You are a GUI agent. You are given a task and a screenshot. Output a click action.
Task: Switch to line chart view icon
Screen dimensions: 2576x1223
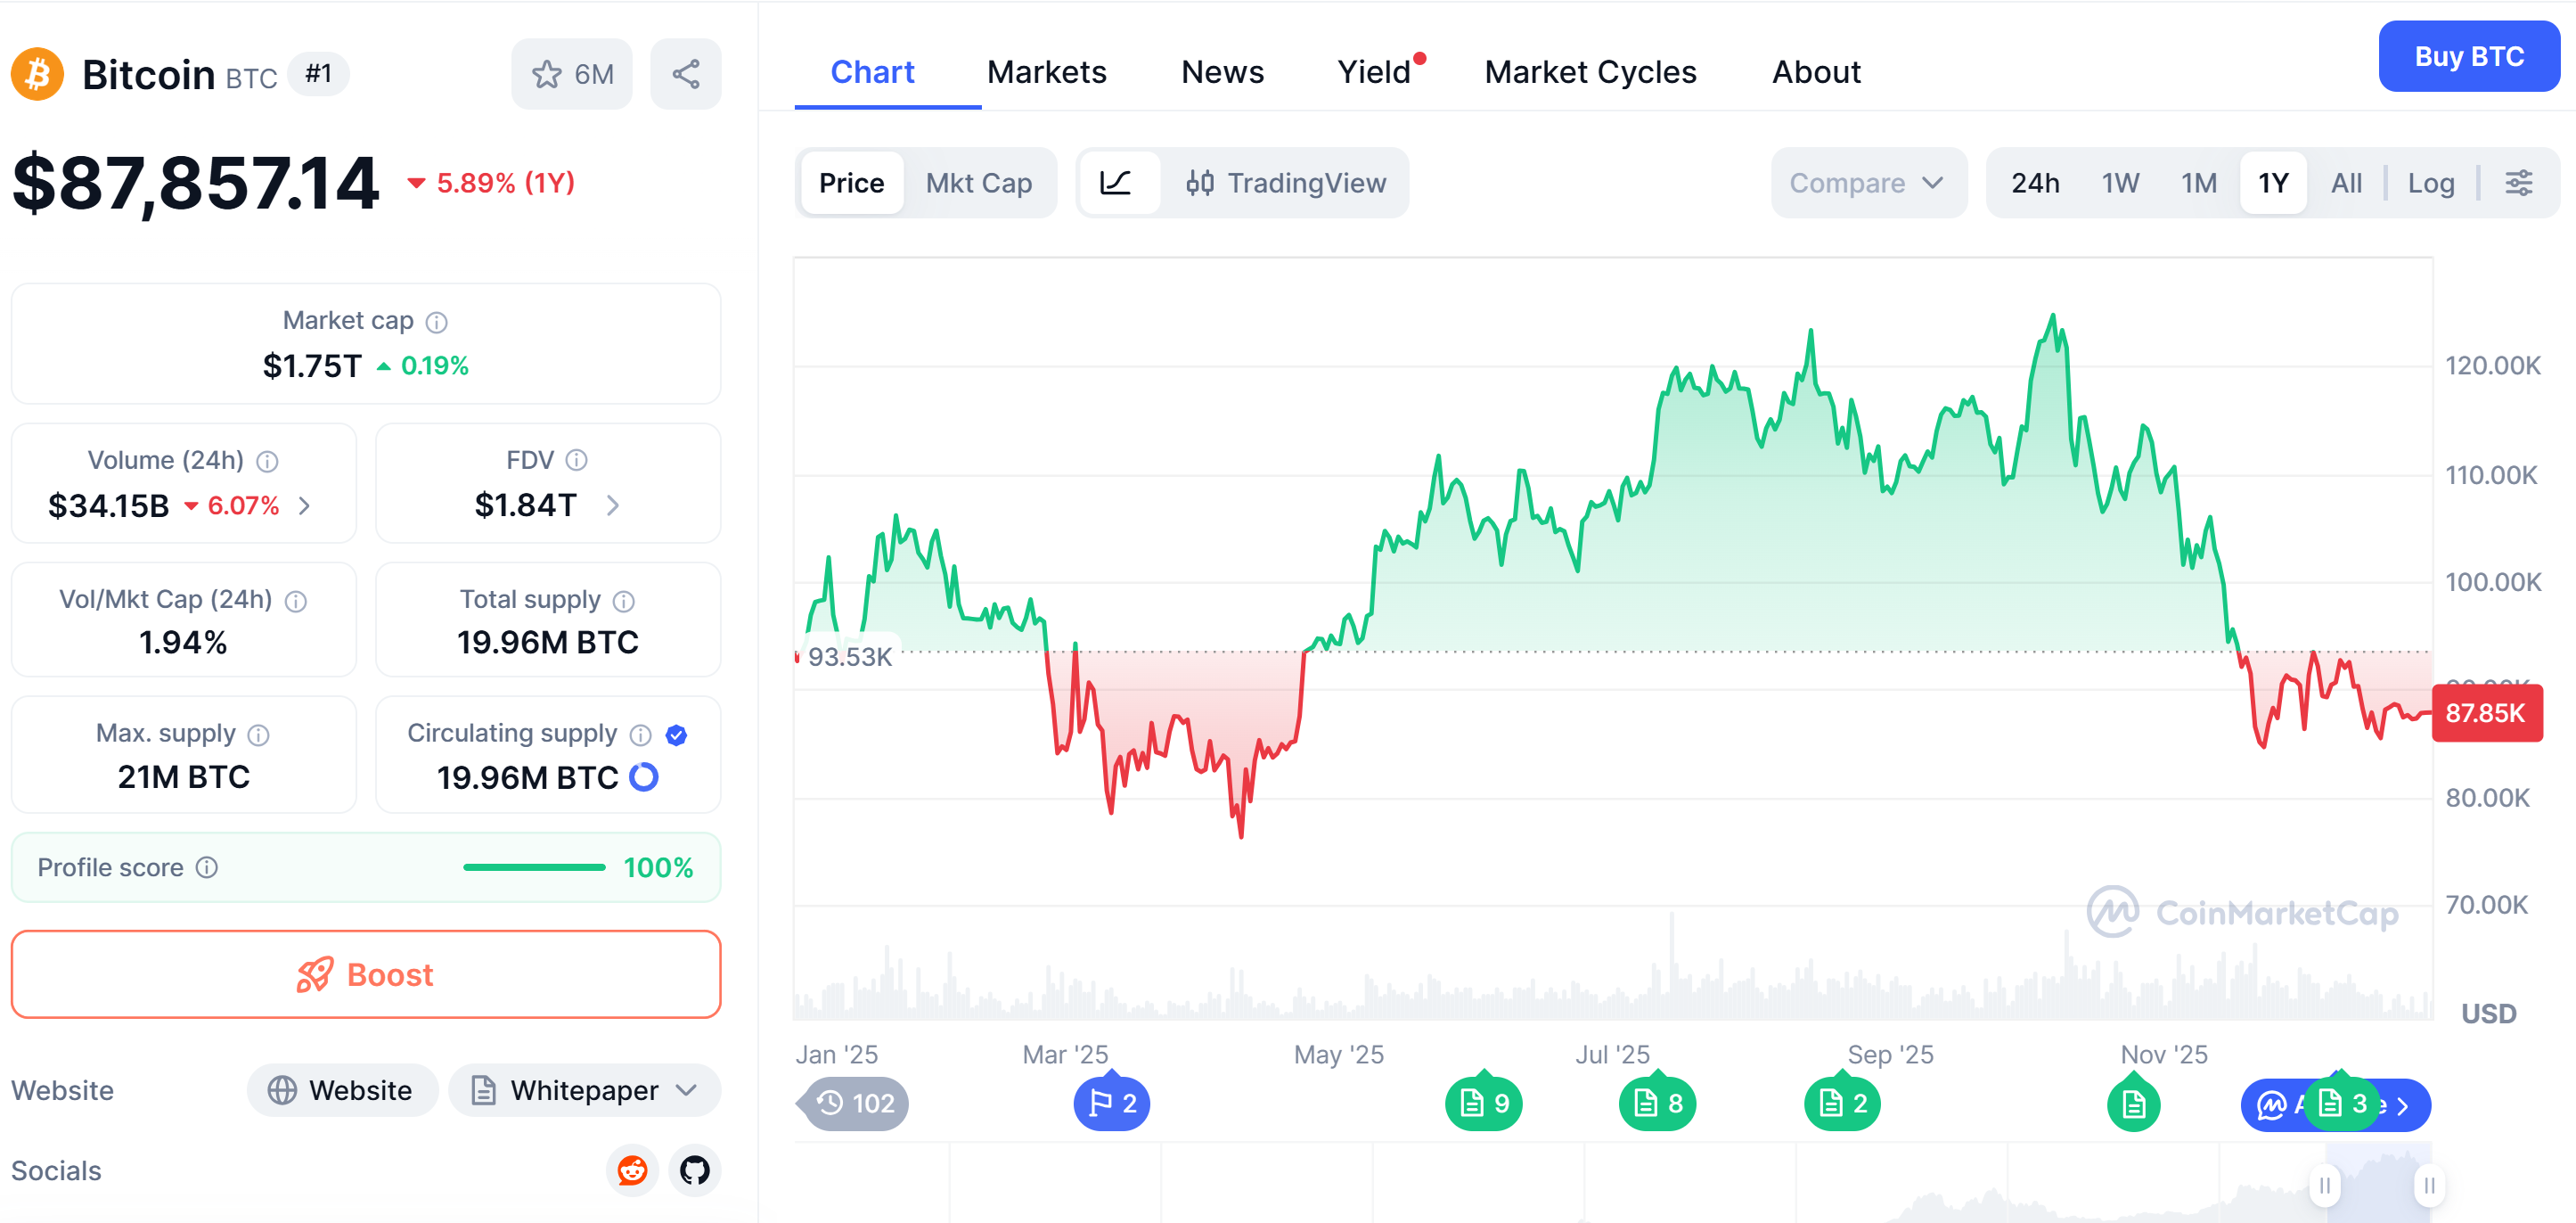point(1118,183)
